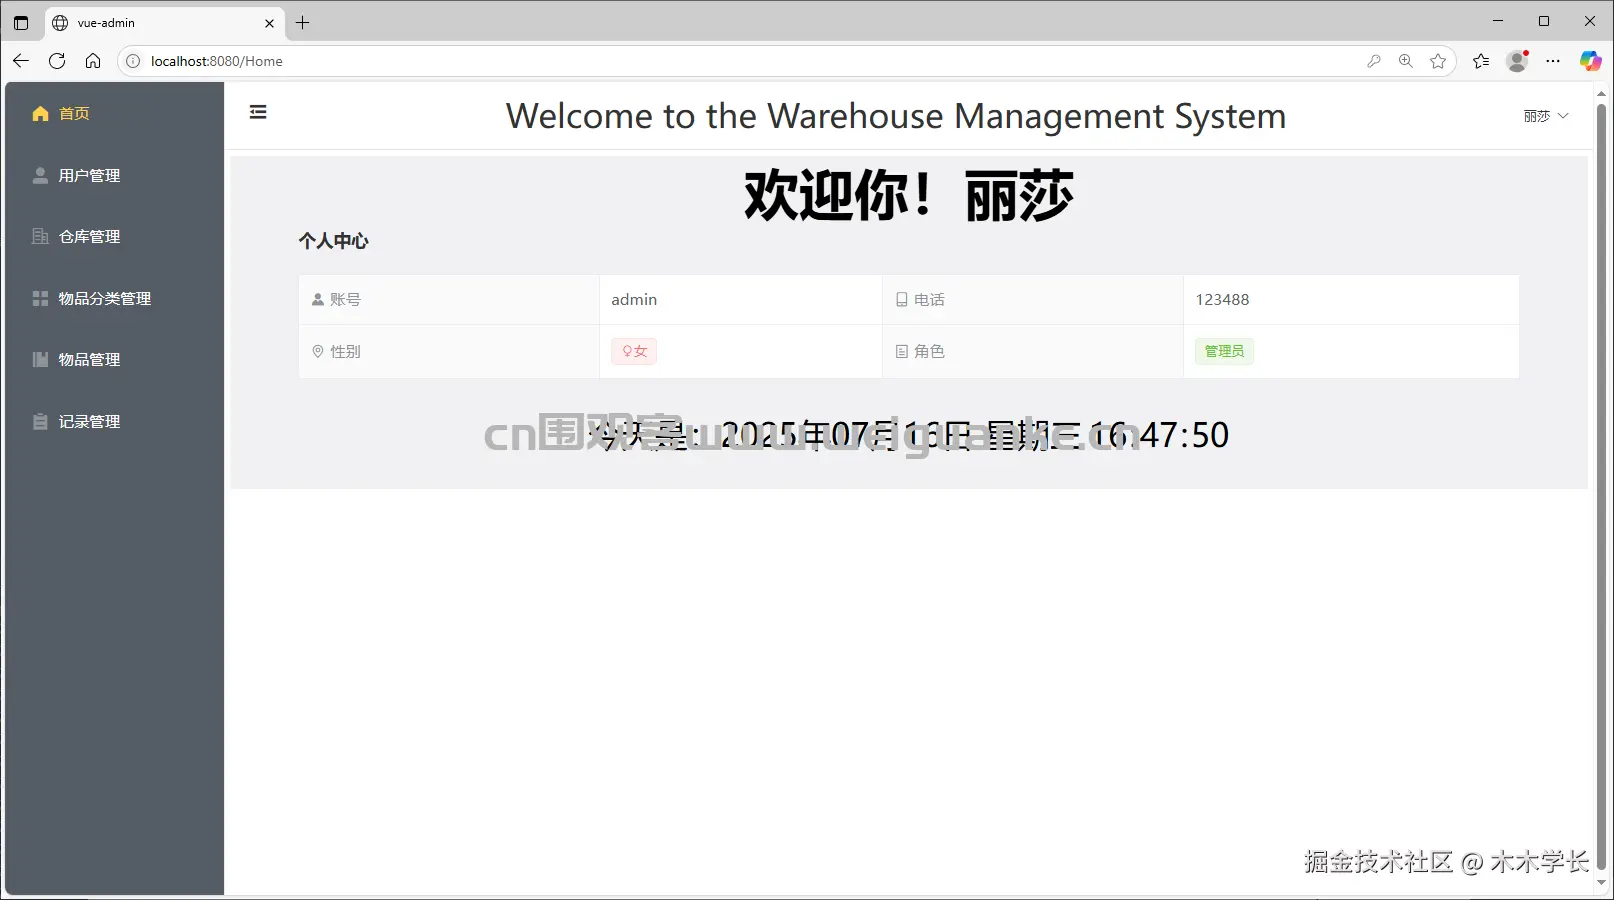Open the 丽莎 user dropdown menu
This screenshot has height=900, width=1614.
tap(1544, 116)
